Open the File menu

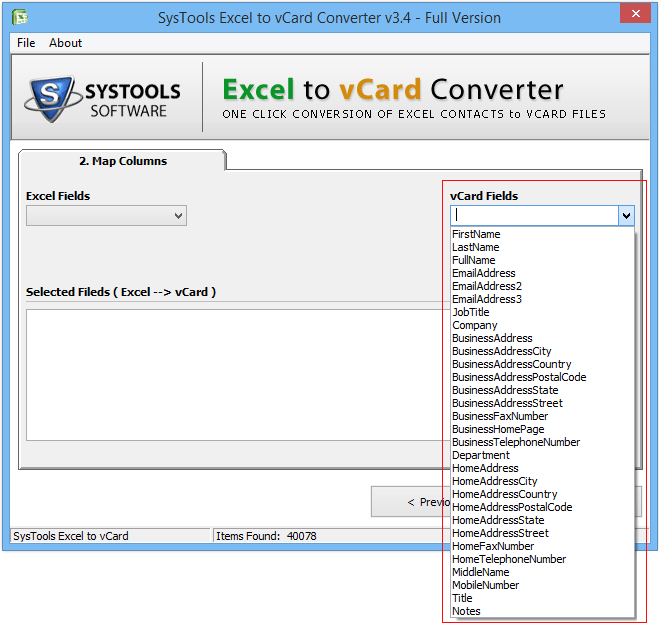(x=26, y=43)
